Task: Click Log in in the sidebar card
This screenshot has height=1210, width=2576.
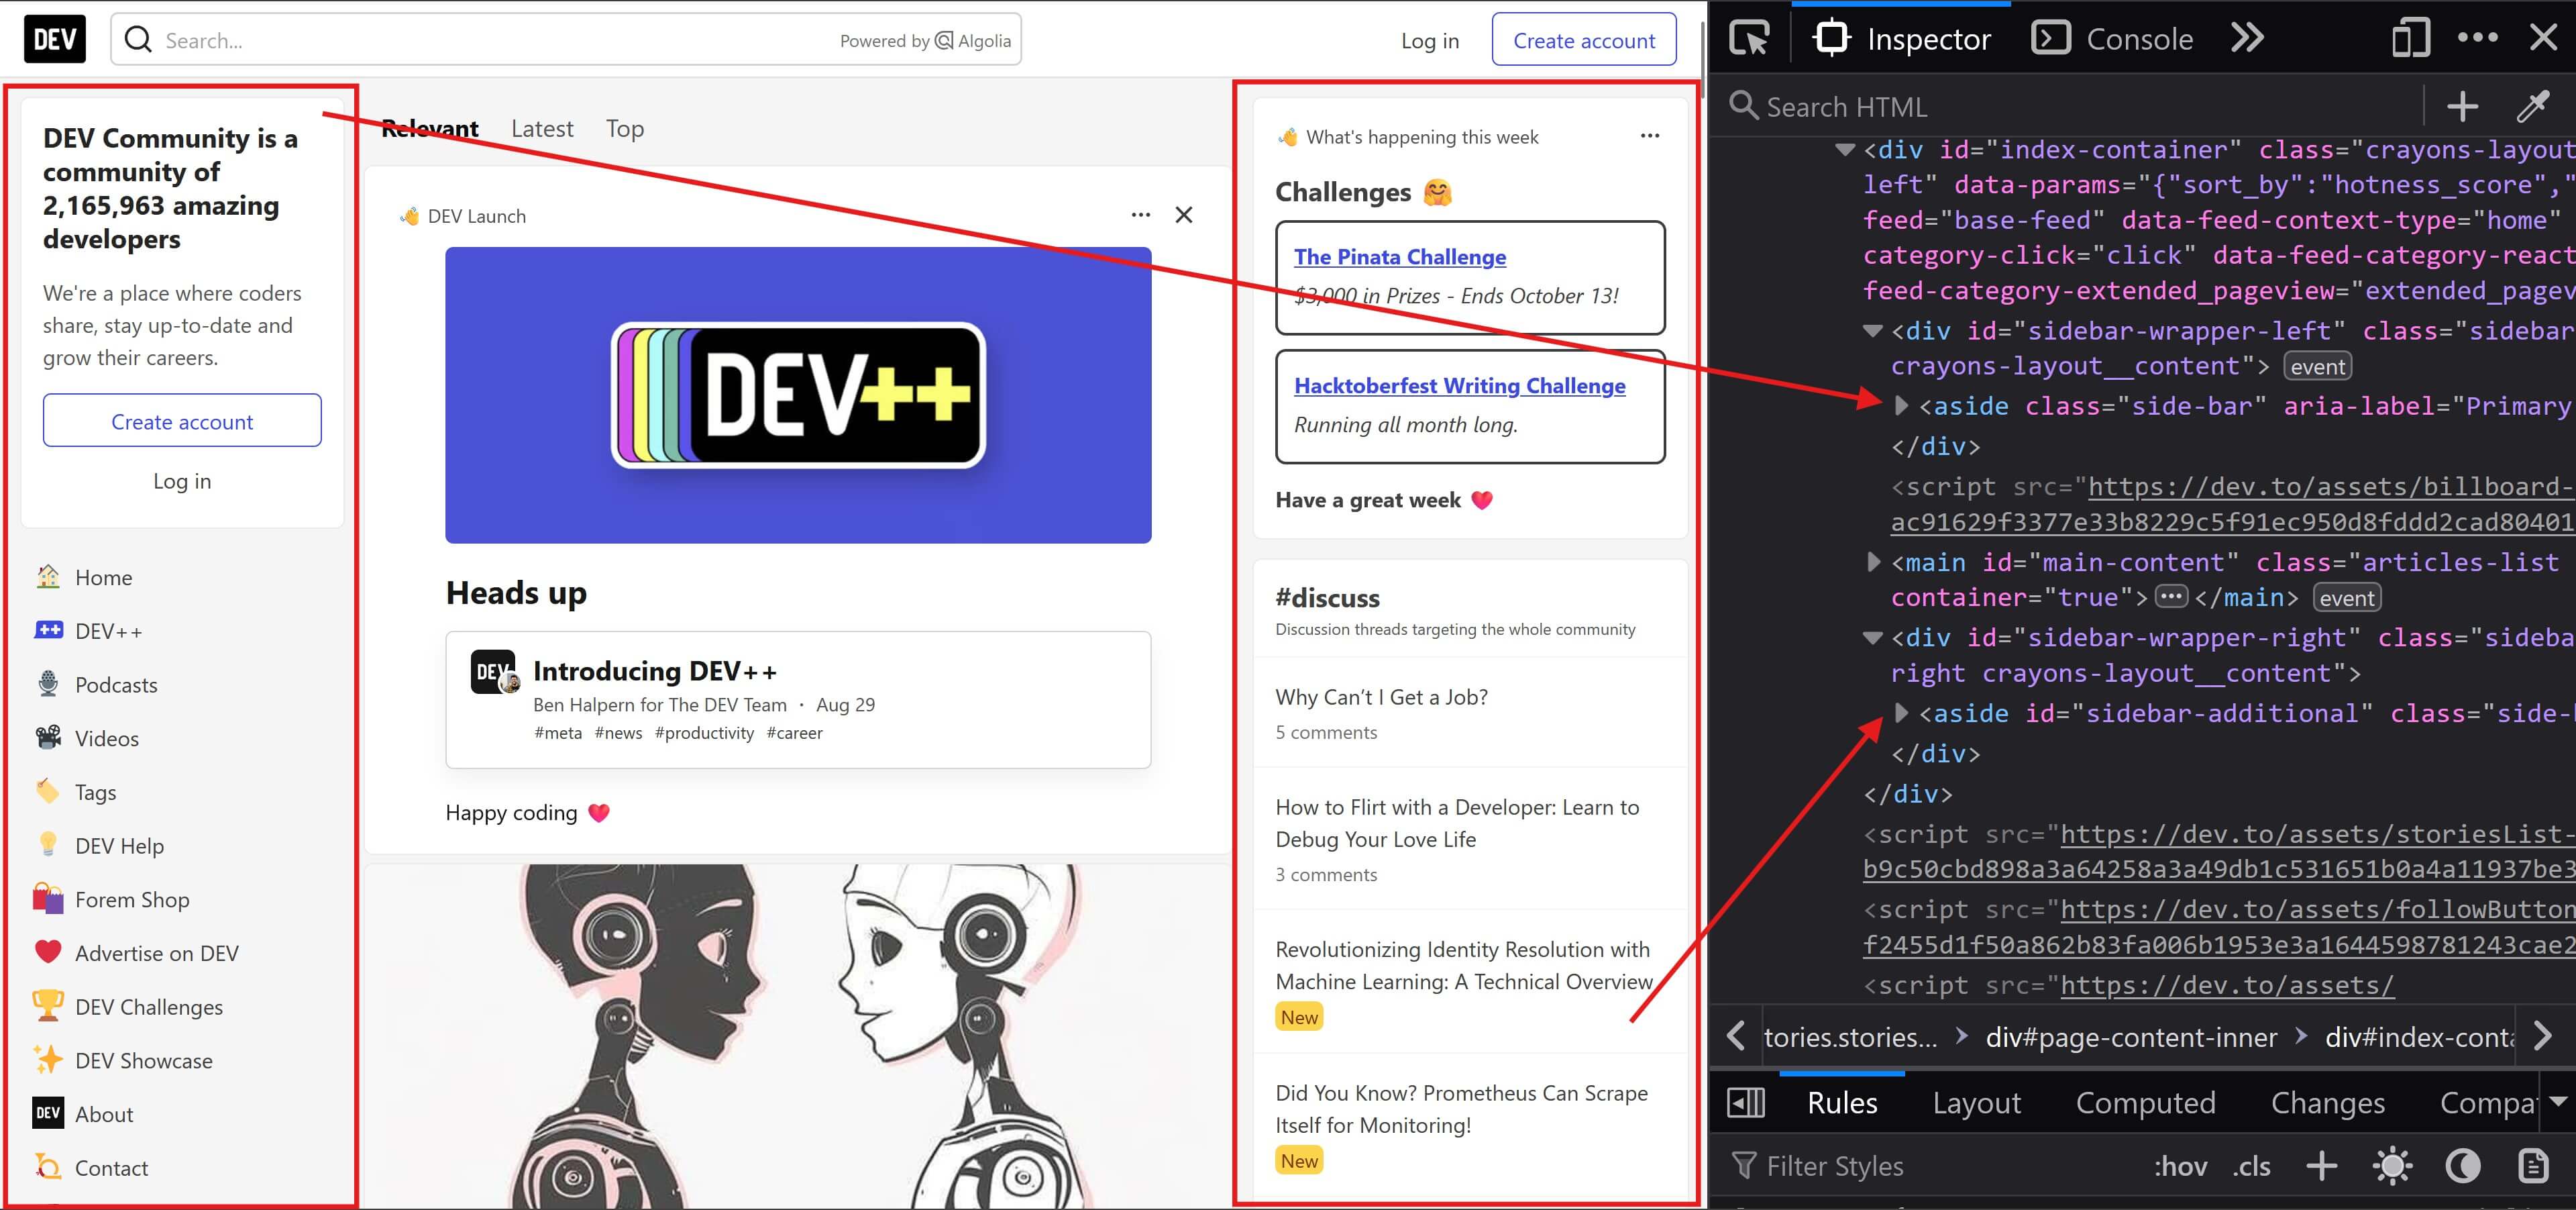Action: [182, 481]
